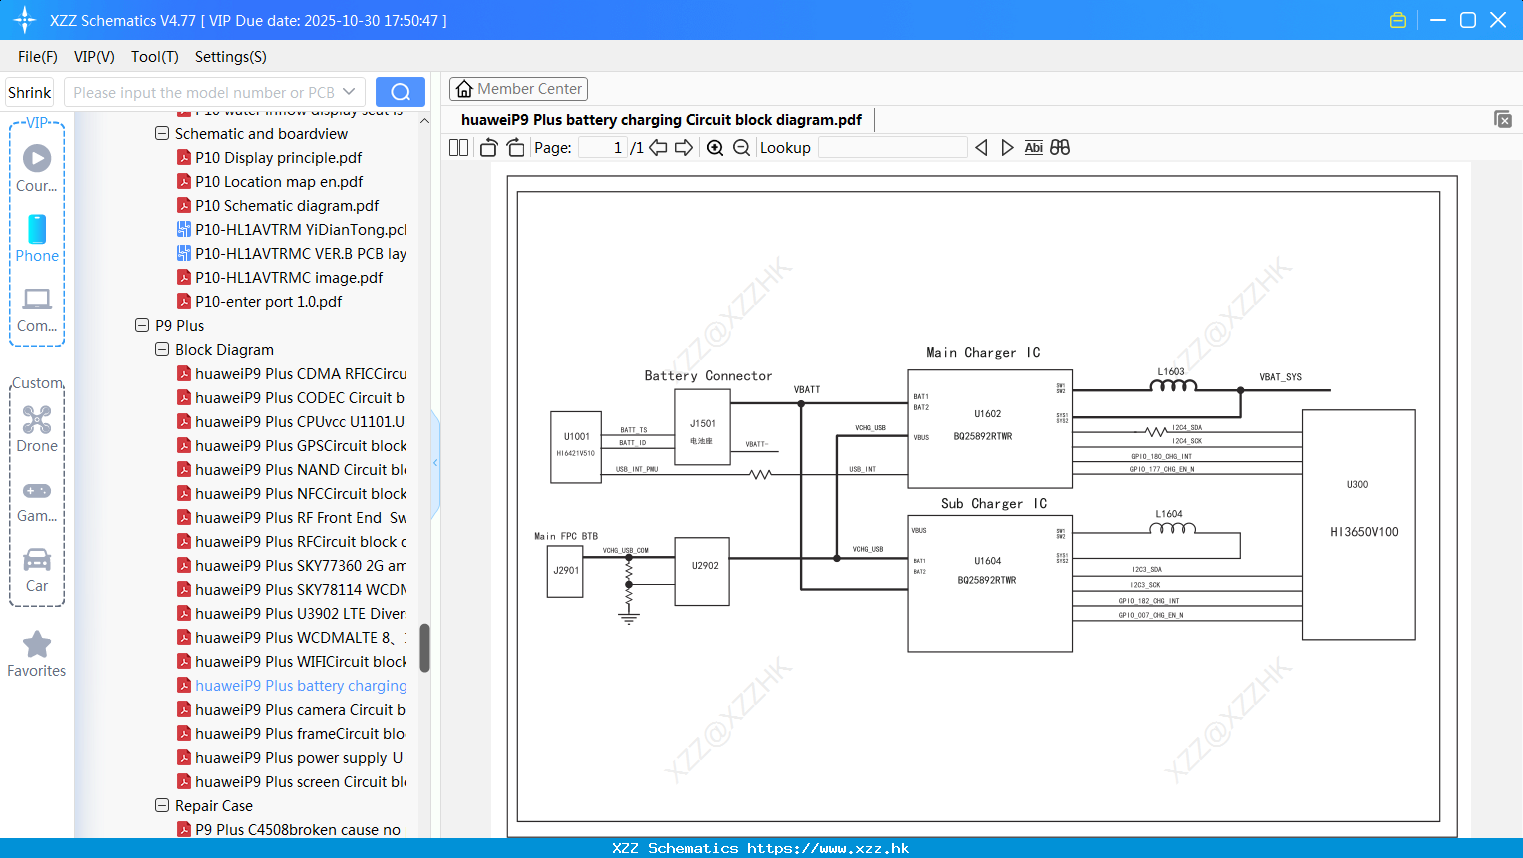Select the Phone category icon
The width and height of the screenshot is (1523, 858).
(37, 238)
